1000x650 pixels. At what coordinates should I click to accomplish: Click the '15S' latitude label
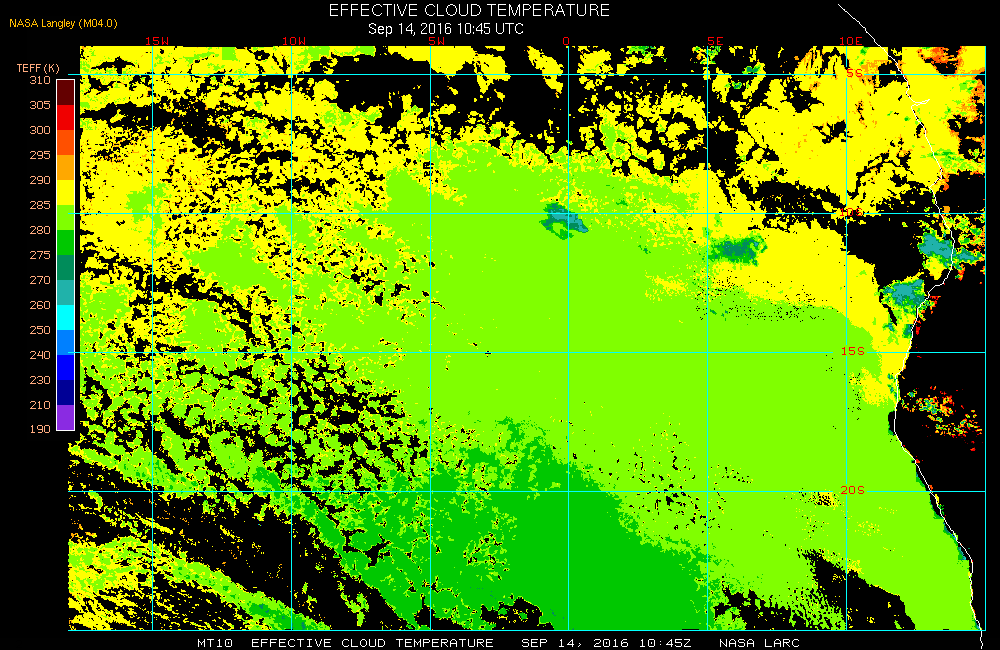pos(853,351)
